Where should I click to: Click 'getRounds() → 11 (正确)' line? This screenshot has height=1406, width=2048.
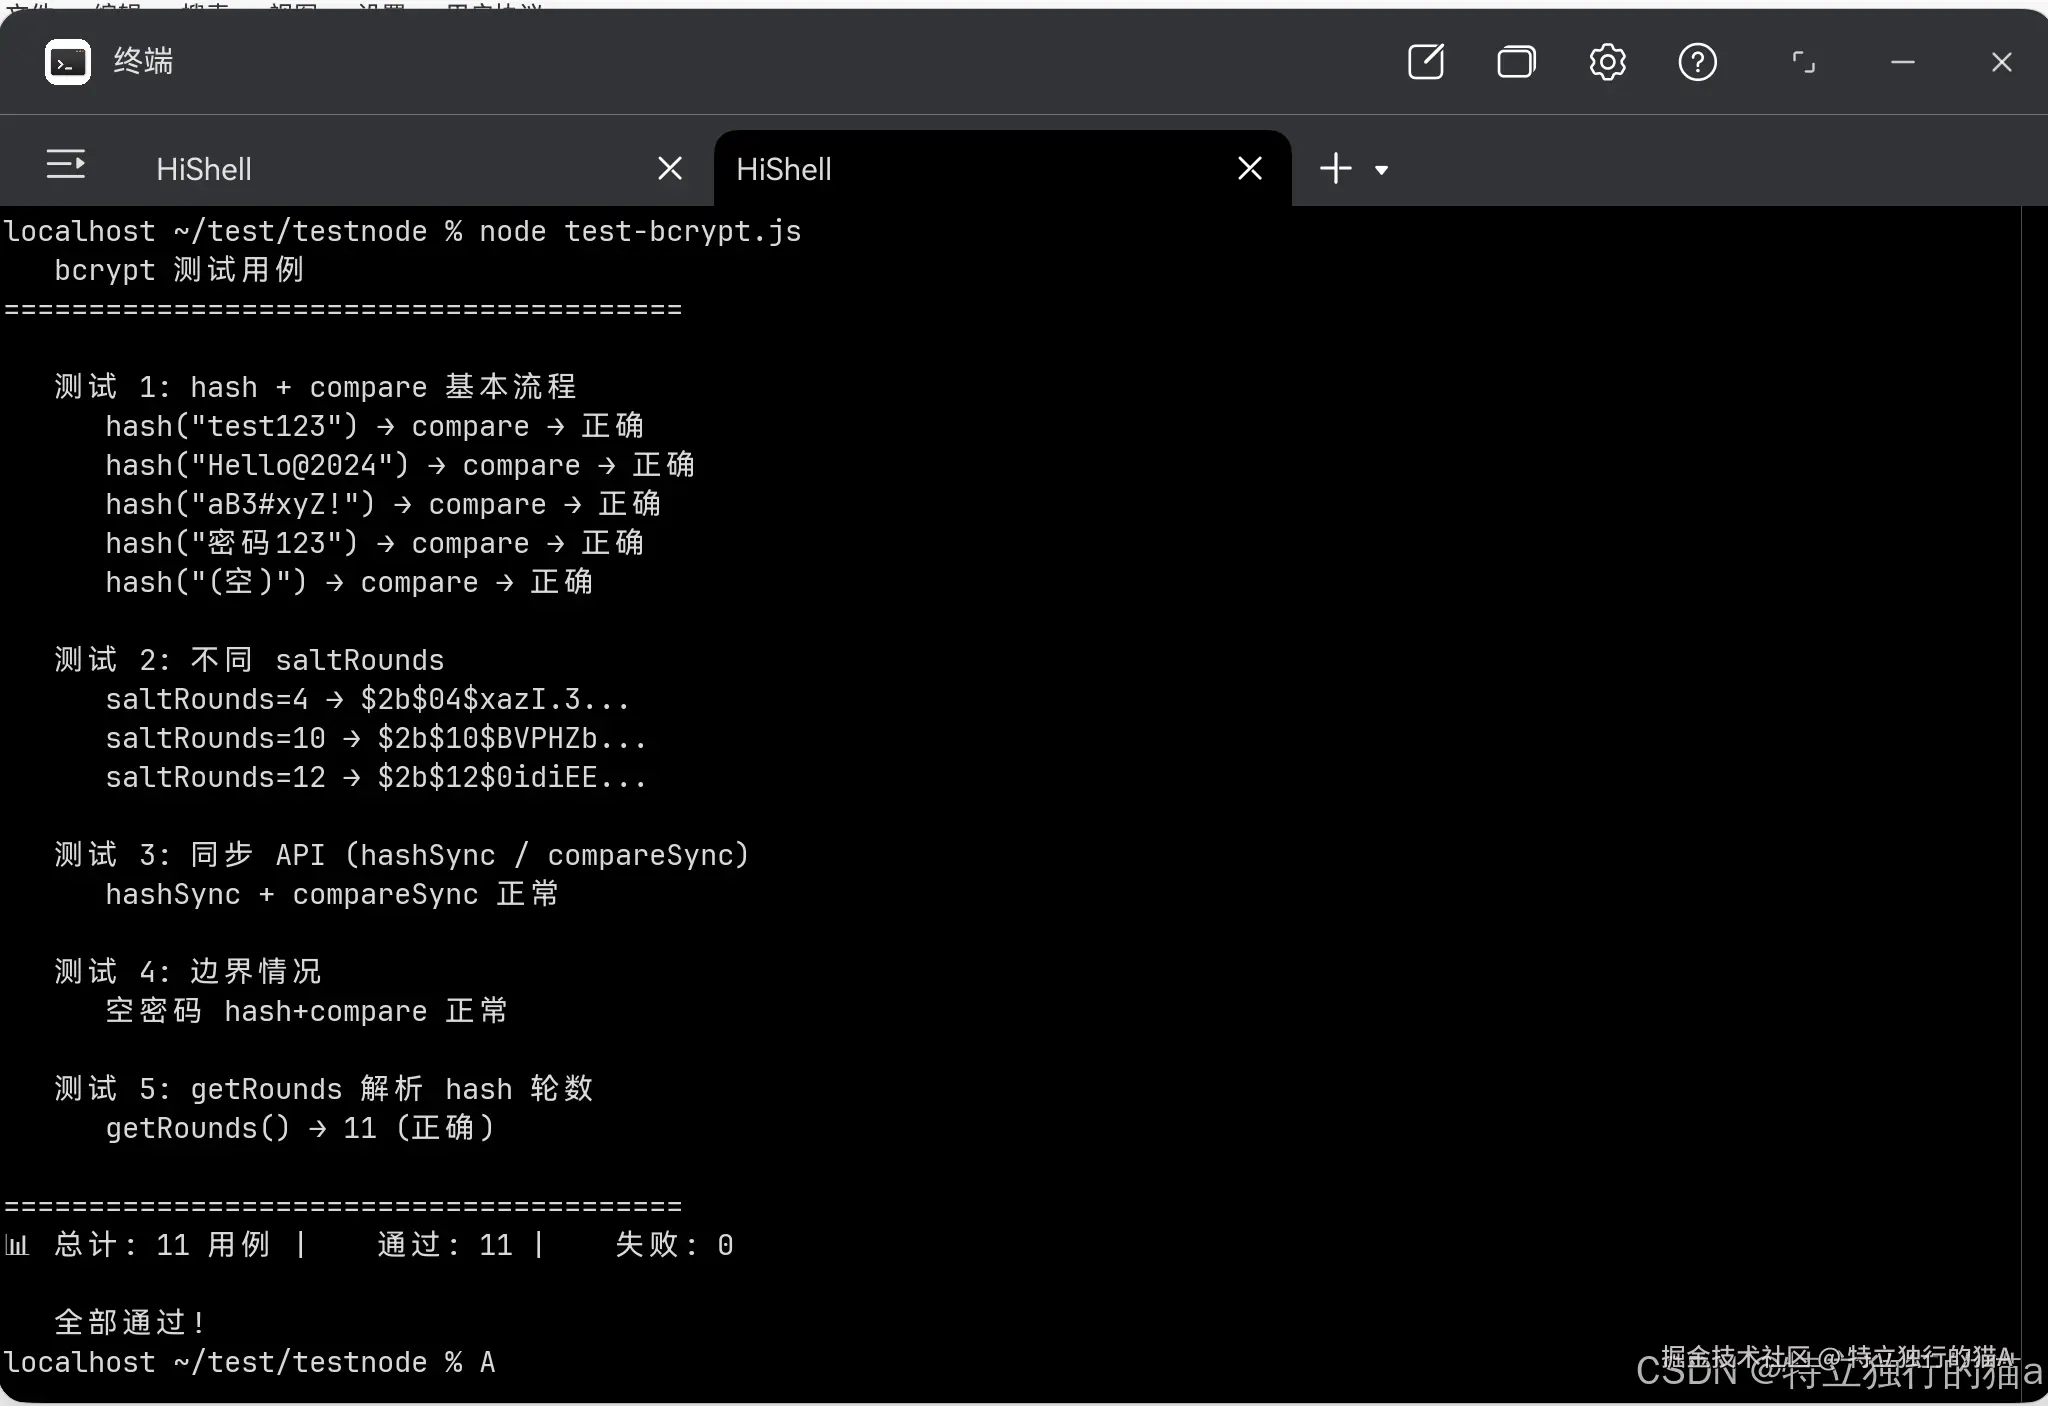coord(300,1128)
